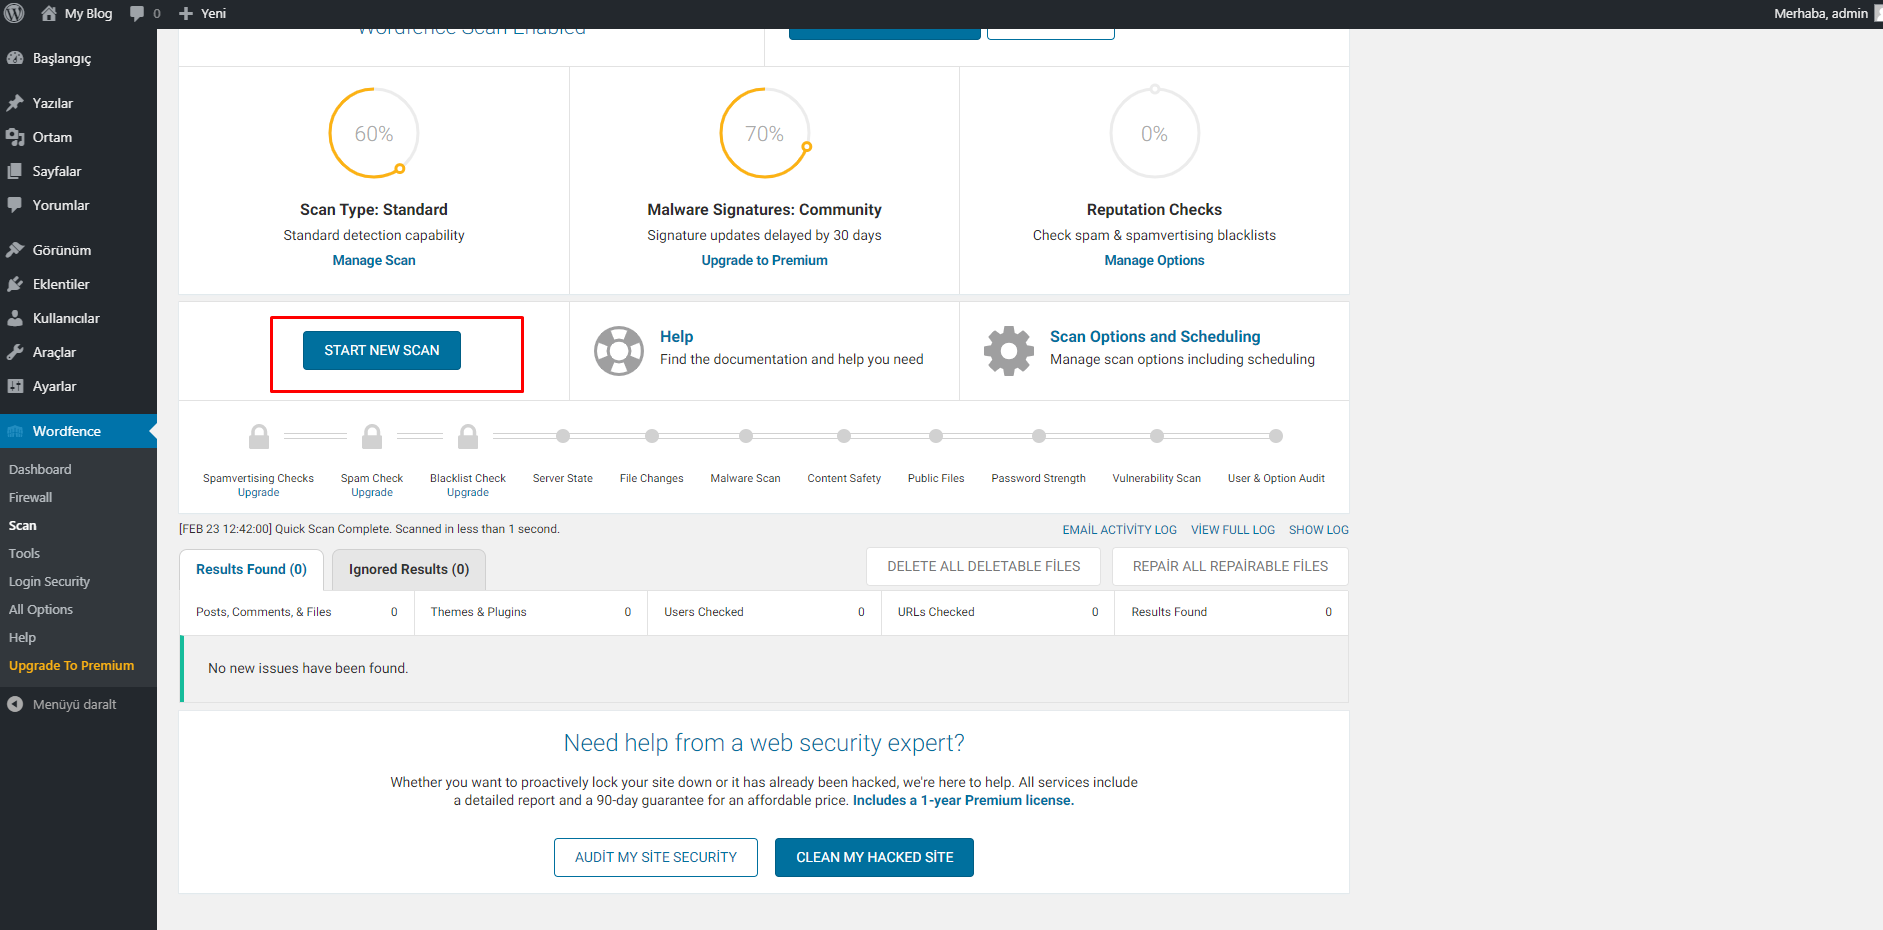Click the Wordfence shield icon in sidebar
1883x930 pixels.
click(15, 431)
